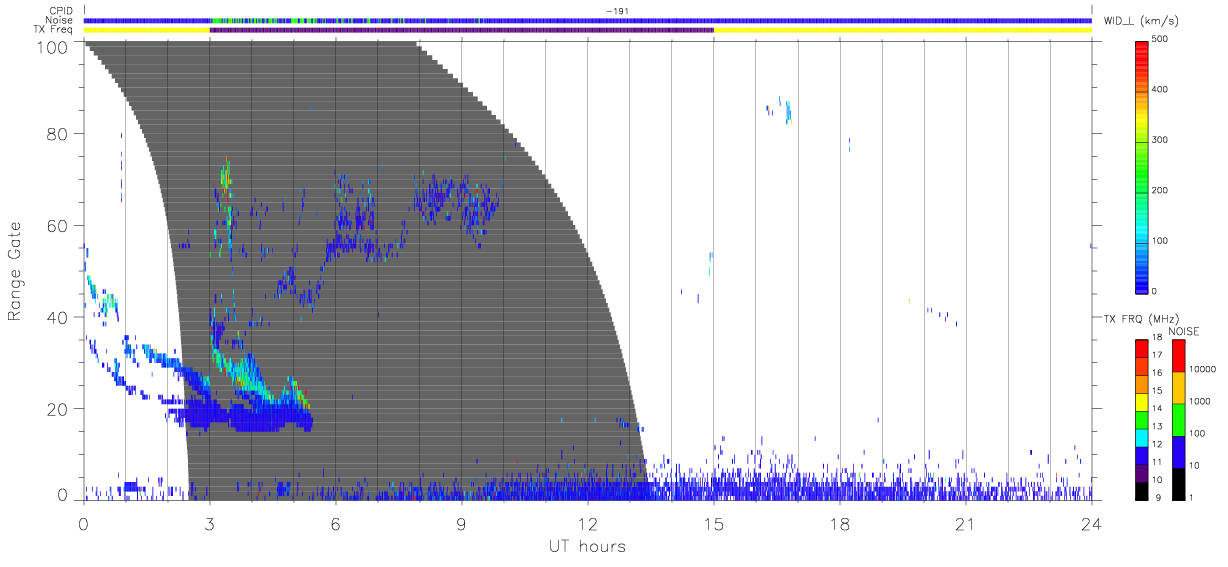Image resolution: width=1228 pixels, height=567 pixels.
Task: Click the Range Gate axis title
Action: (x=16, y=271)
